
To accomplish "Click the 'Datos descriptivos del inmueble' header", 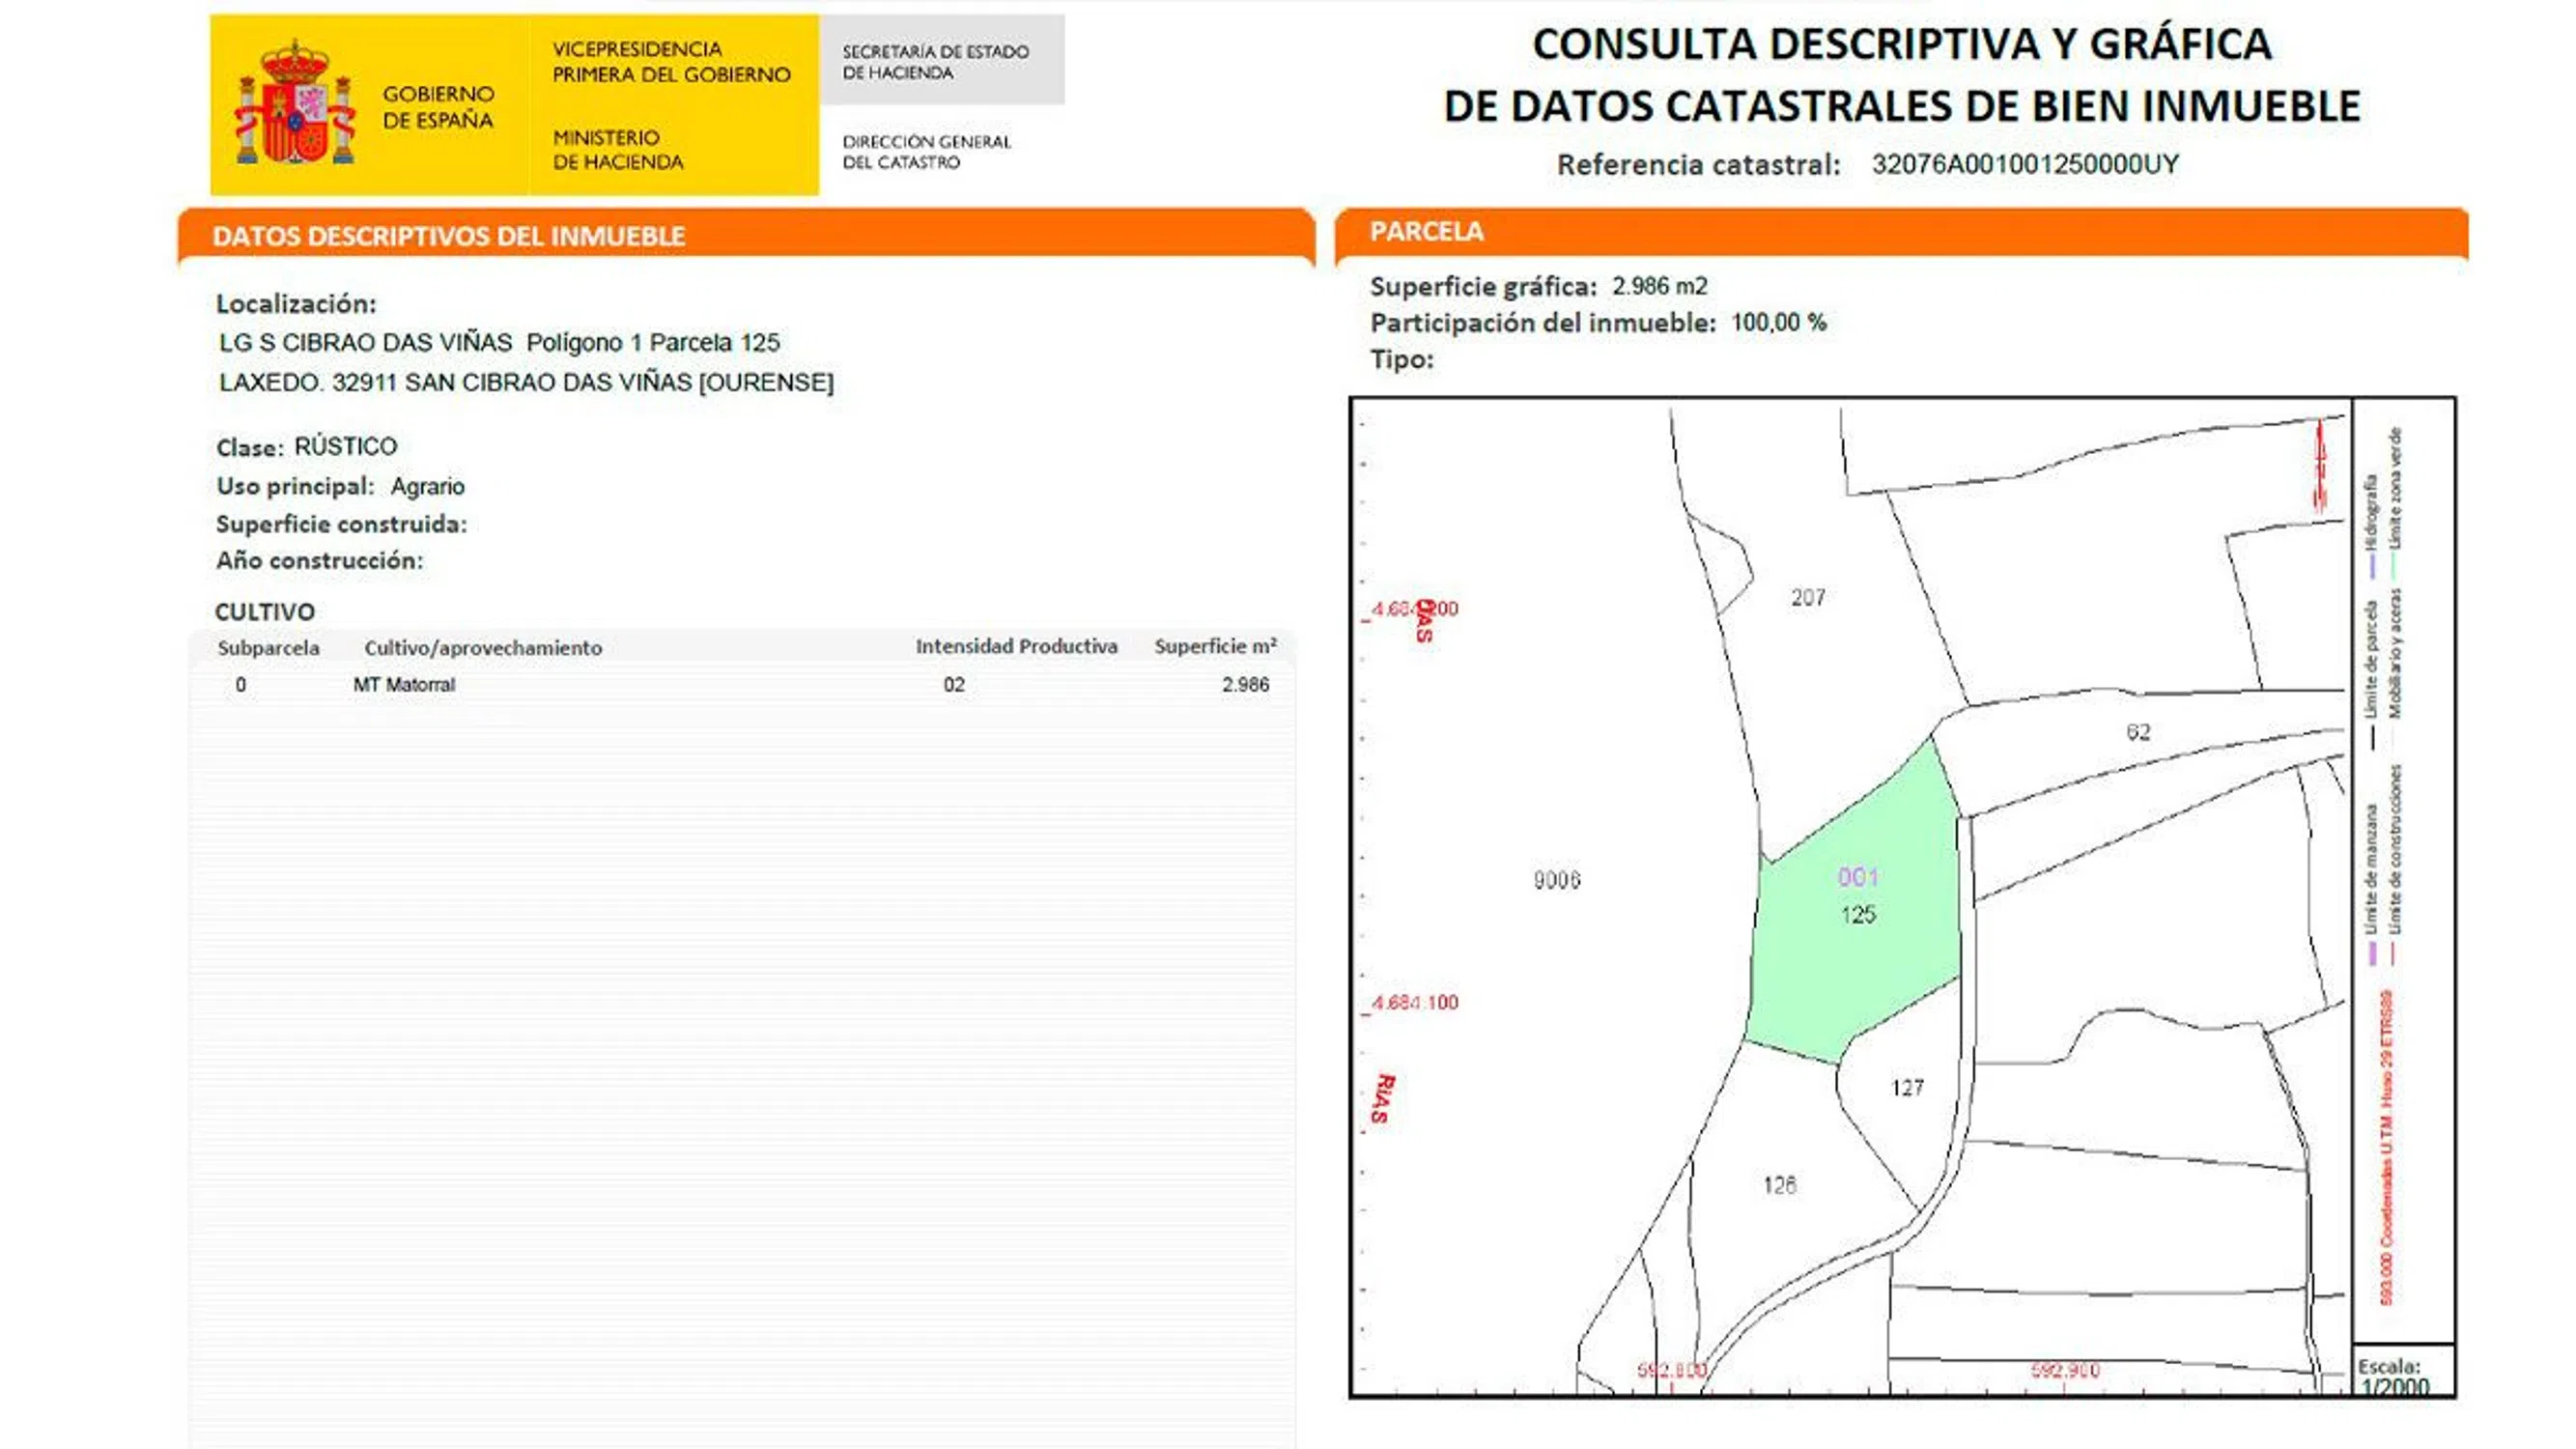I will [448, 237].
